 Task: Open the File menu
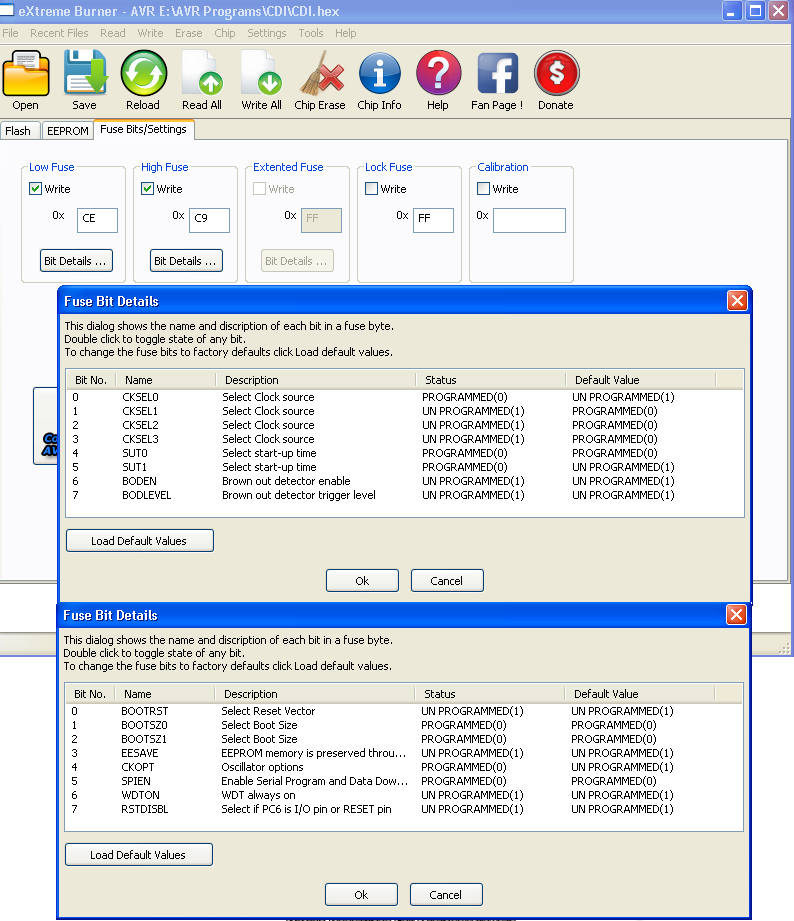tap(11, 33)
